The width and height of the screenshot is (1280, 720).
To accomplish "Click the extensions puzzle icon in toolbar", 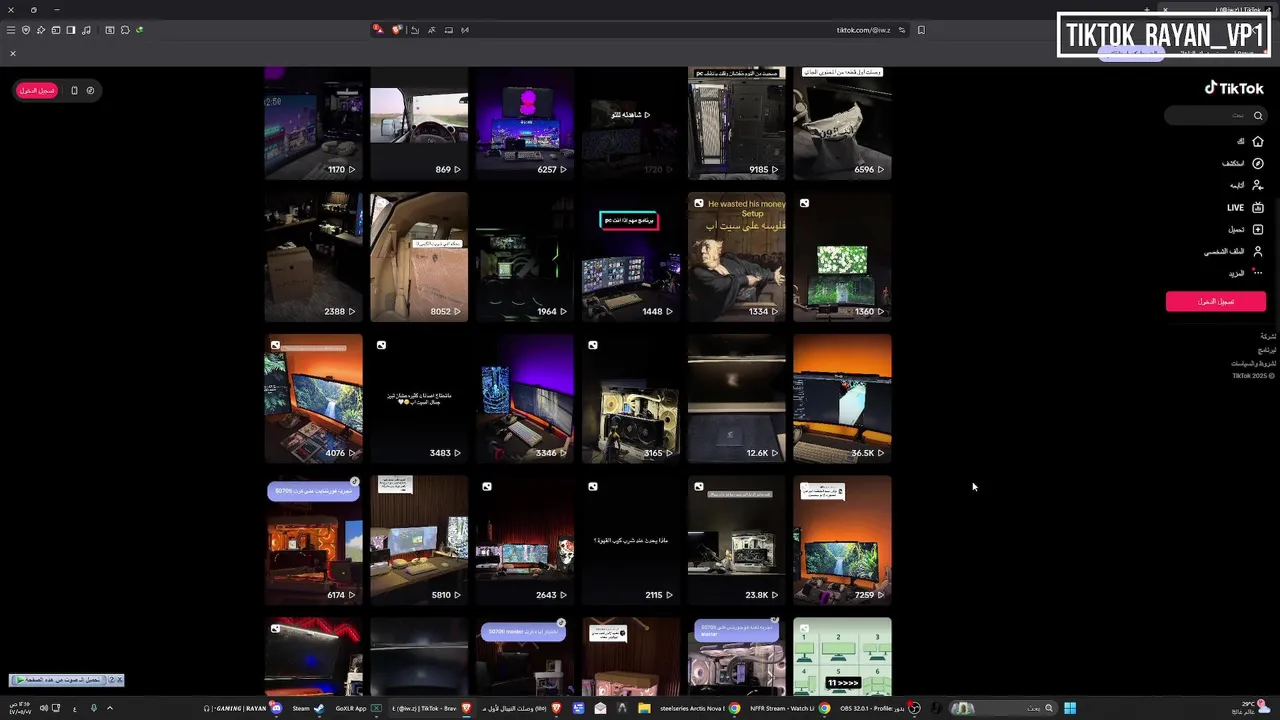I will [x=125, y=30].
